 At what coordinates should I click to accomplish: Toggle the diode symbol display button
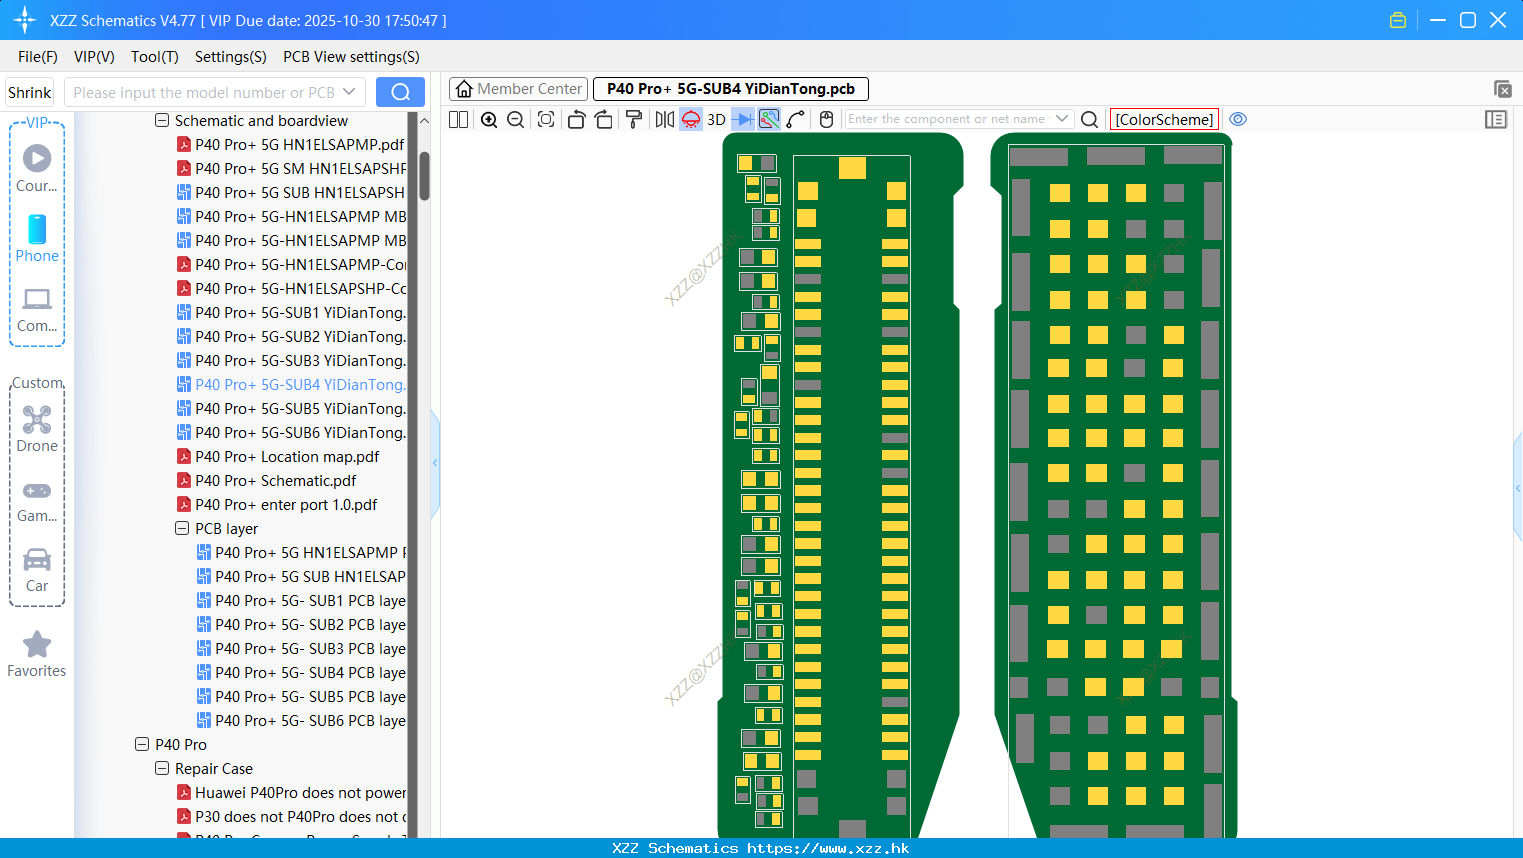[x=743, y=119]
